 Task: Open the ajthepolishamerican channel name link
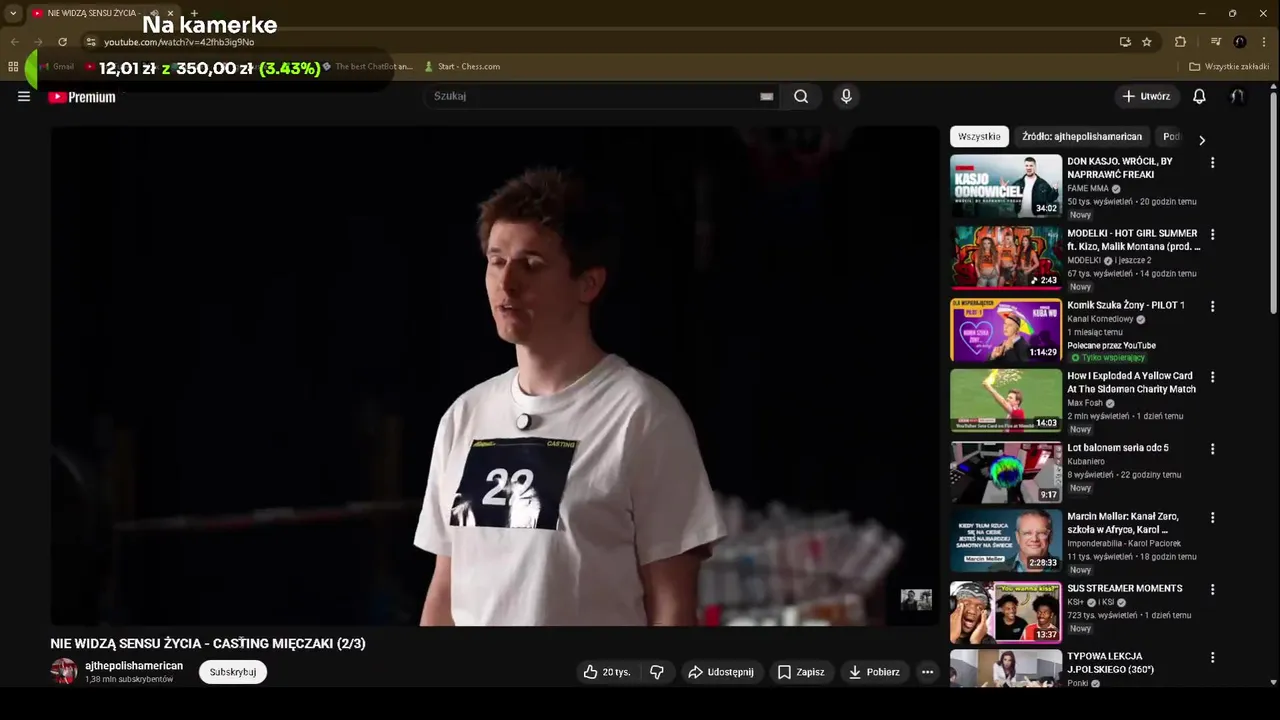coord(134,666)
